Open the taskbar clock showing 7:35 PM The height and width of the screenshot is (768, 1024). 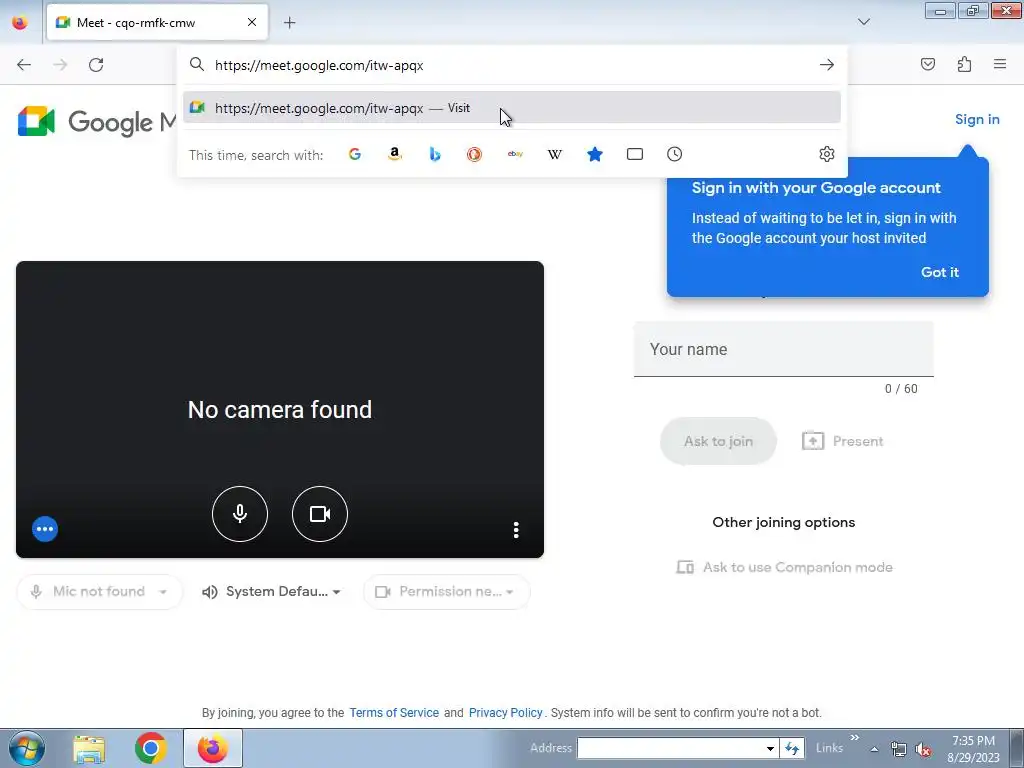[x=974, y=748]
